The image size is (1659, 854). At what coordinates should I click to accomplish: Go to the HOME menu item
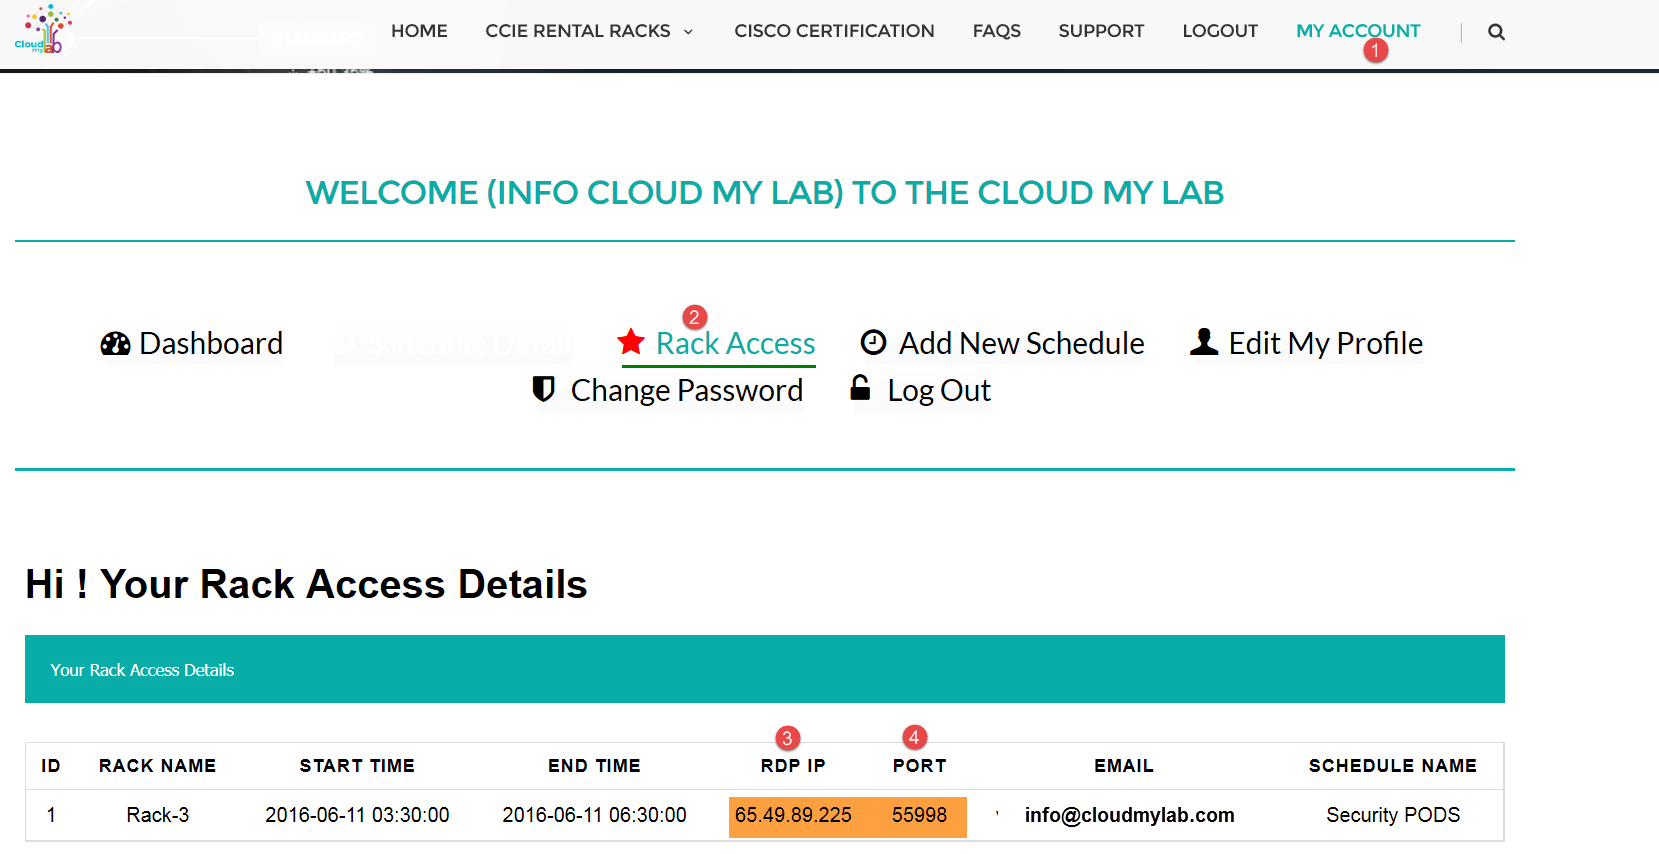[419, 31]
